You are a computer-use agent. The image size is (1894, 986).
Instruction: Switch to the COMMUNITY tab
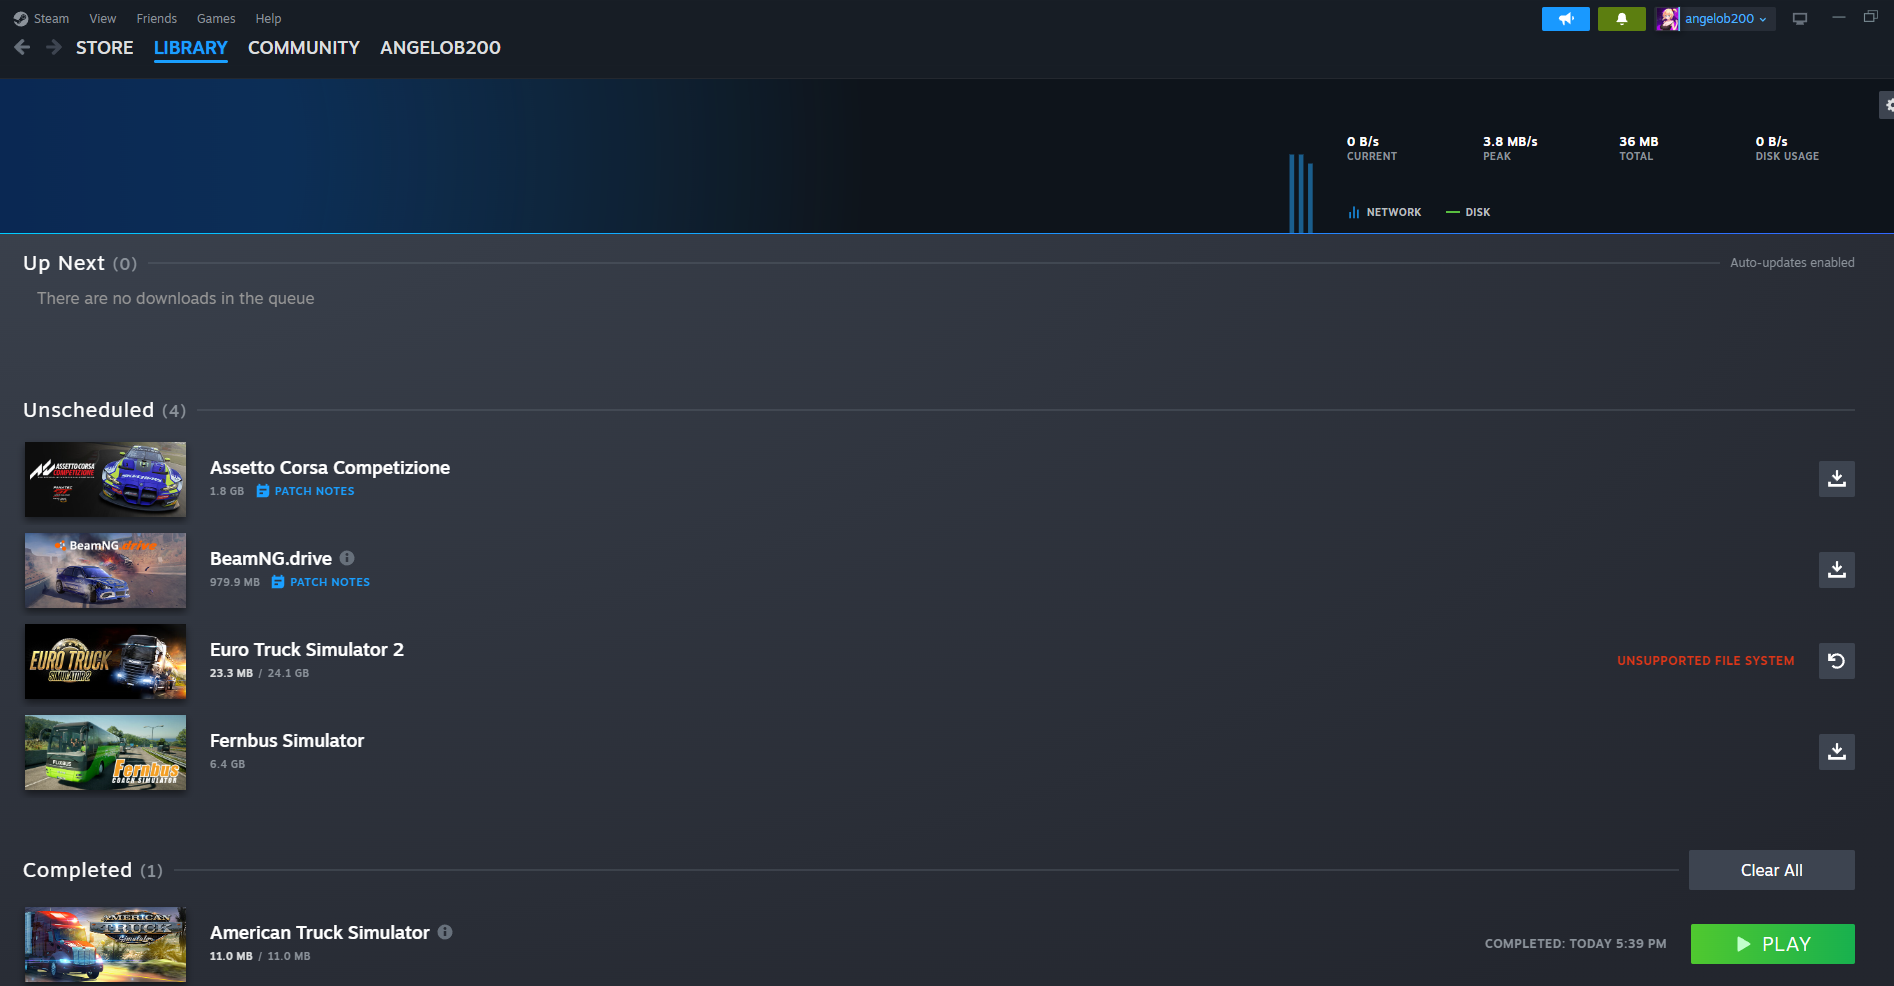(x=304, y=48)
